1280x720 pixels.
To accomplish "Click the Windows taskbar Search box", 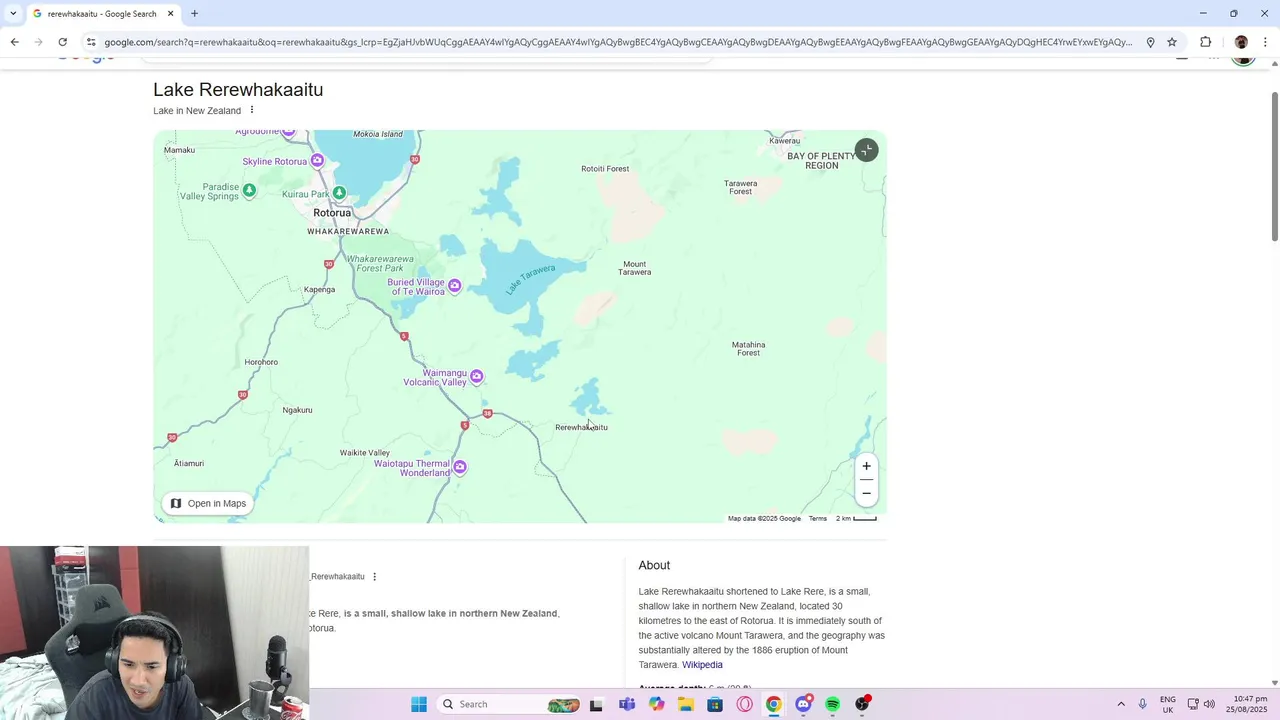I will 511,704.
